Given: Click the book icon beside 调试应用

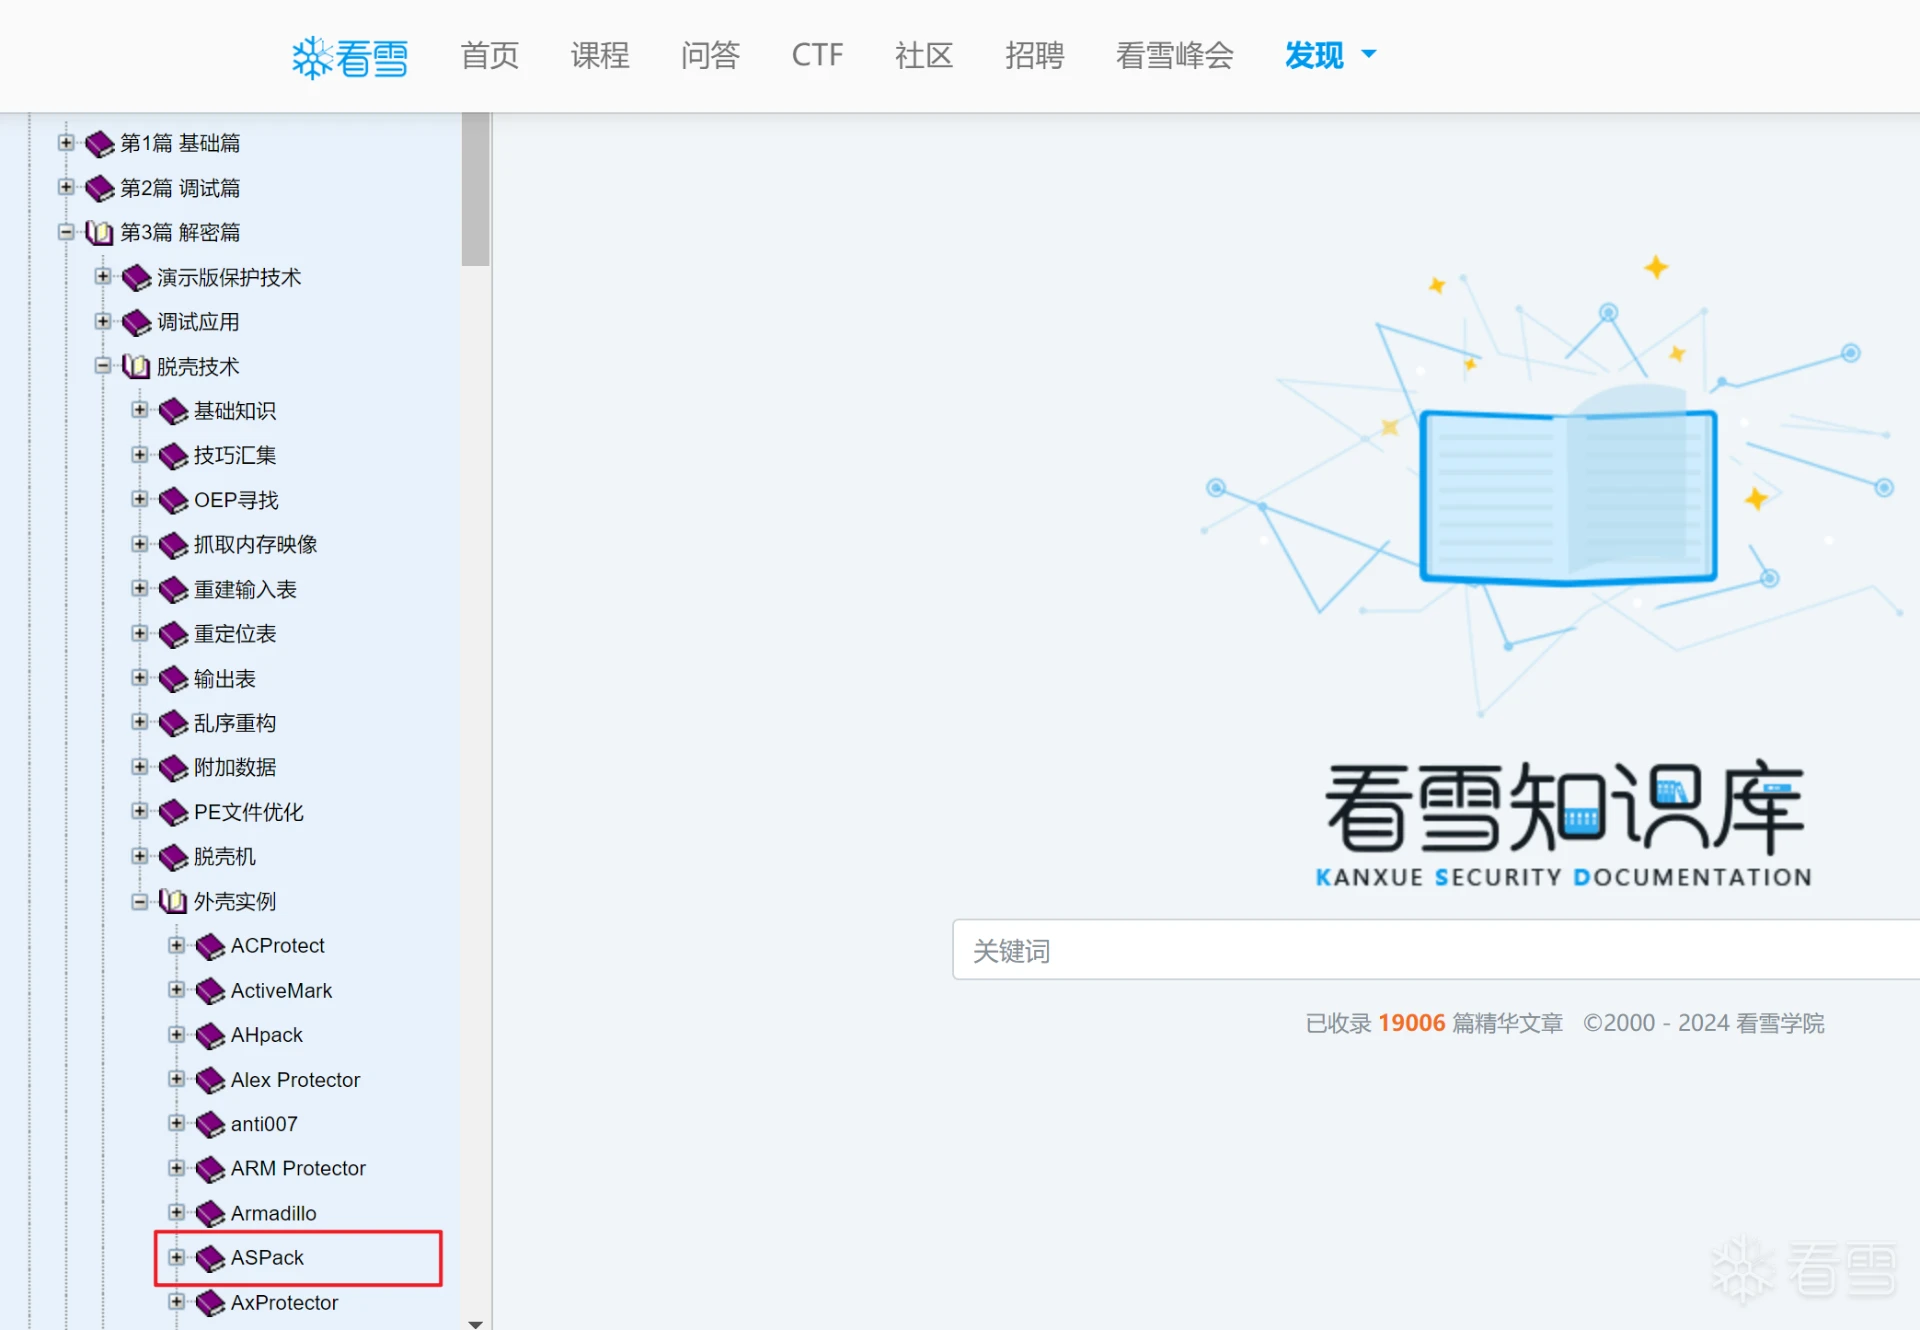Looking at the screenshot, I should [x=137, y=322].
